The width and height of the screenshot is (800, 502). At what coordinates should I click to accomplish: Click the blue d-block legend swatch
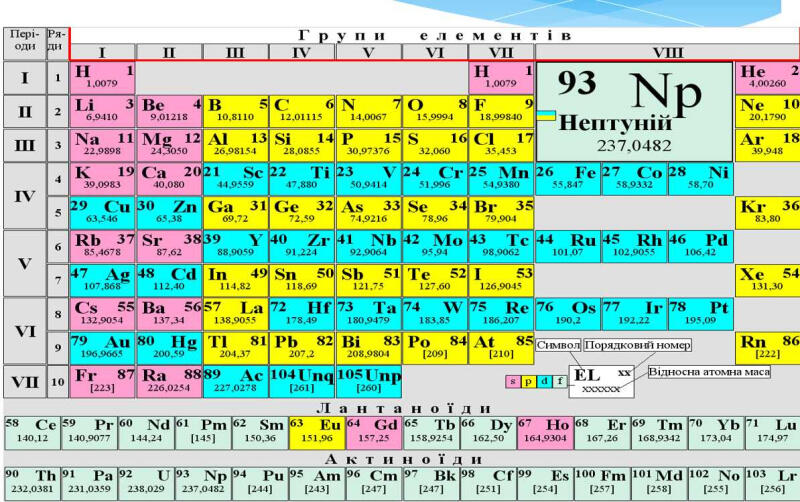[x=544, y=381]
